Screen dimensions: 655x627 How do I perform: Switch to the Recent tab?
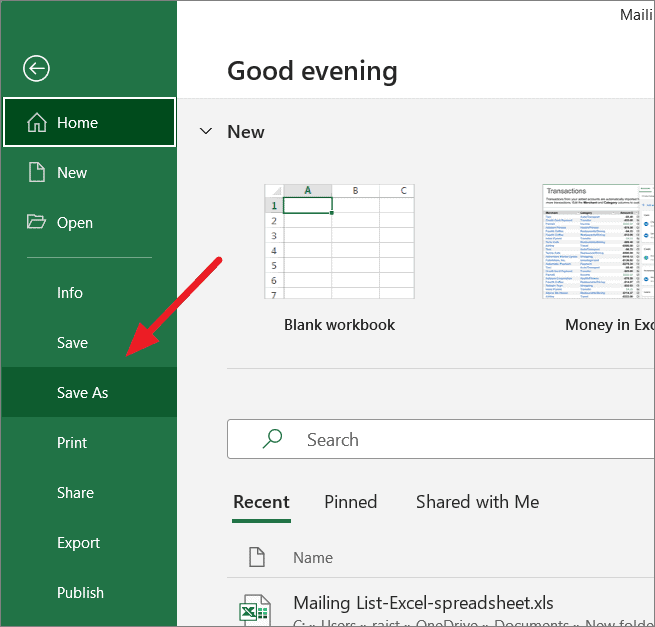(x=261, y=503)
